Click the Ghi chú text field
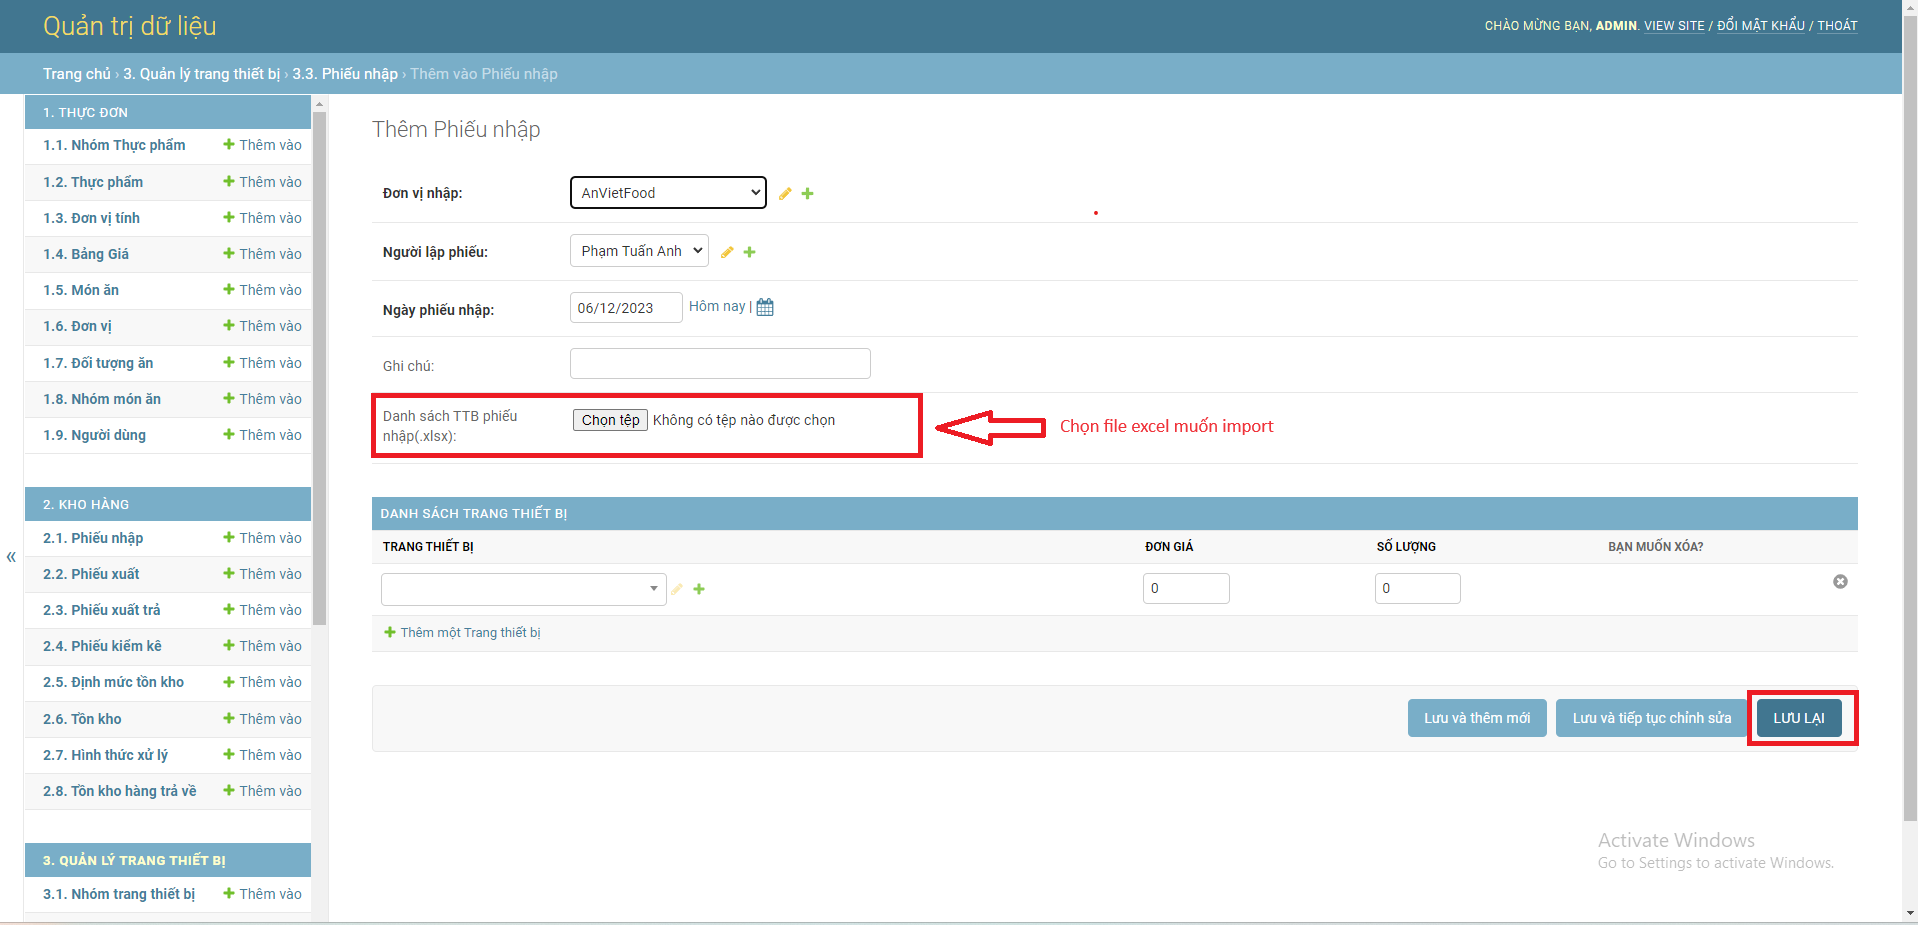The image size is (1918, 925). pos(719,364)
